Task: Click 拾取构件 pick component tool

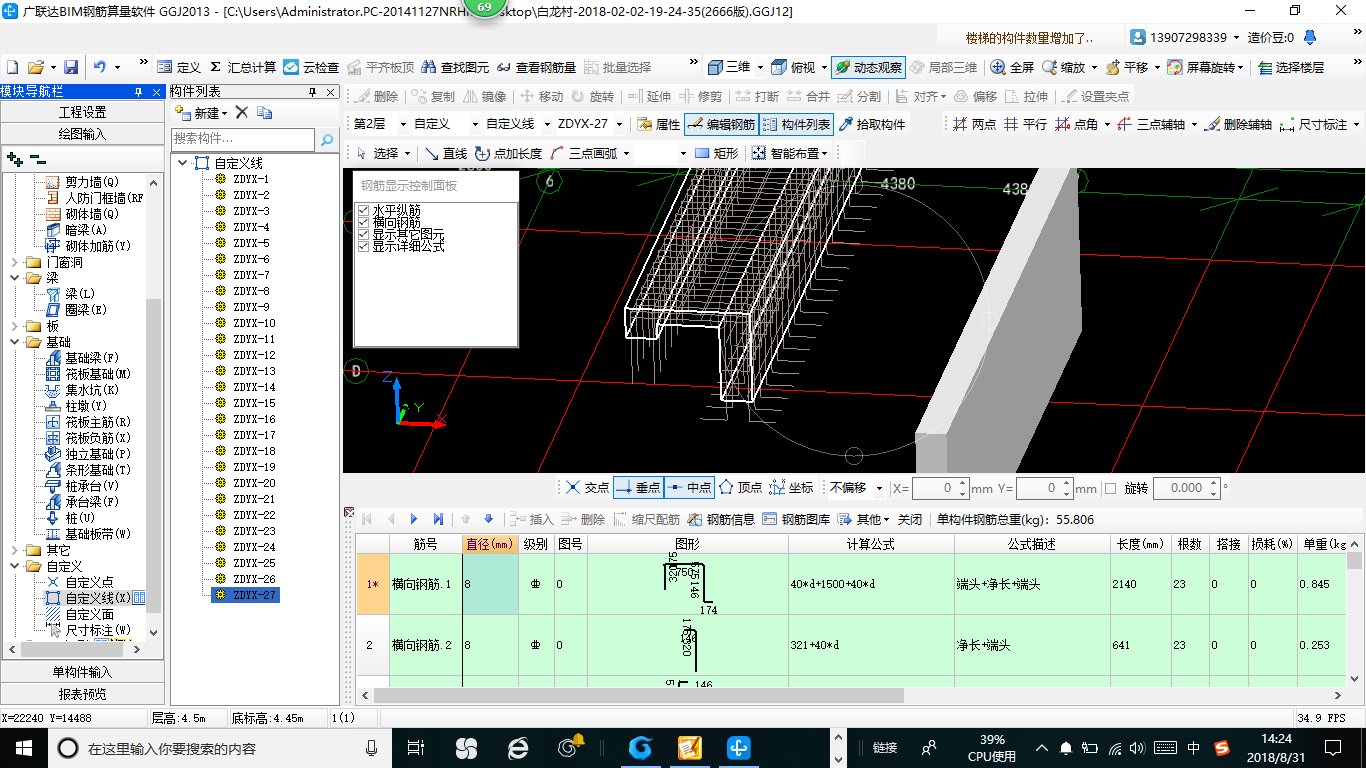Action: [871, 124]
